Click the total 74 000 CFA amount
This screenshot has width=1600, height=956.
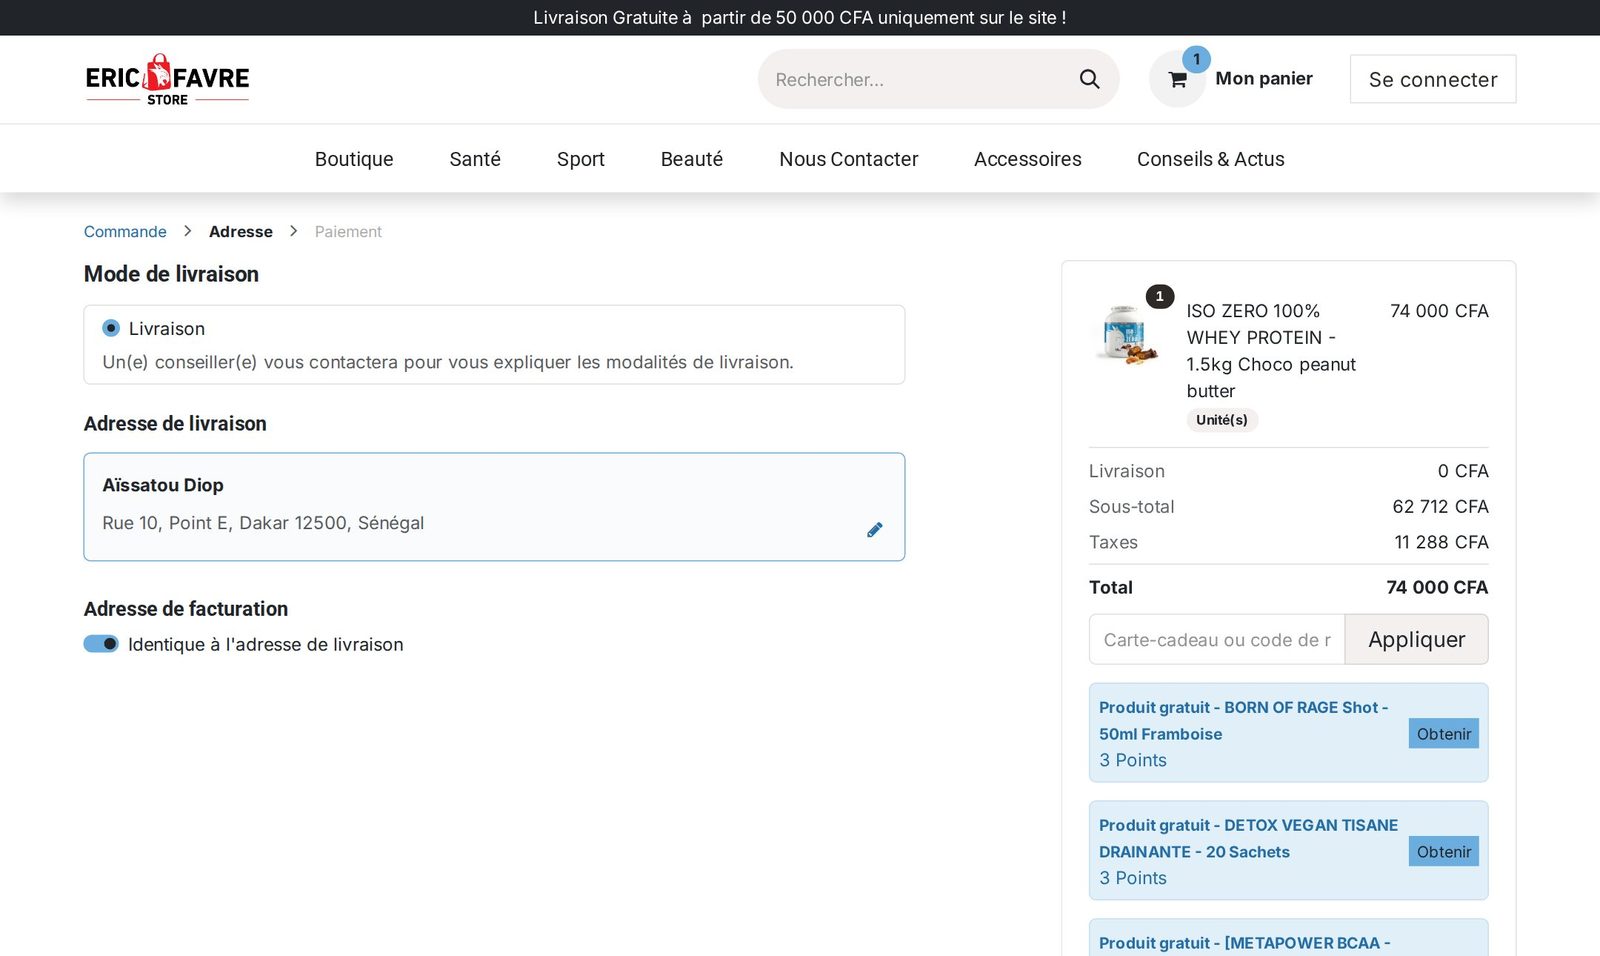tap(1437, 587)
